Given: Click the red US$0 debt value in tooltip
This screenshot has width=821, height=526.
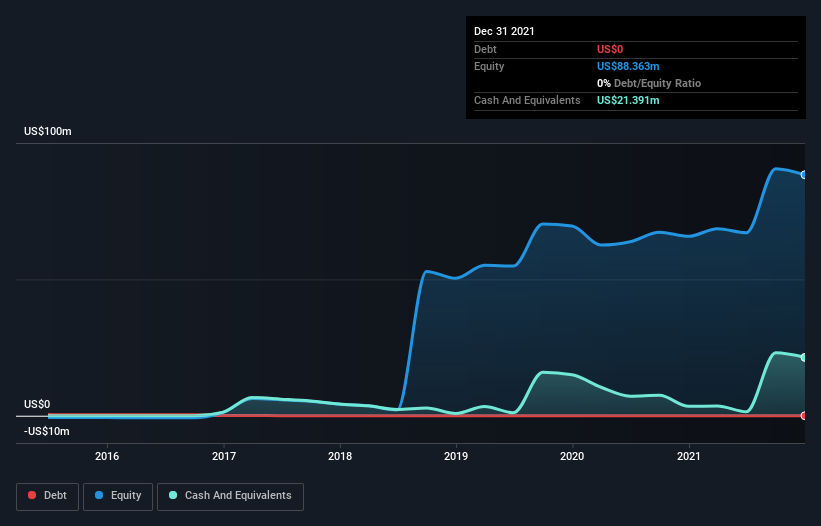Looking at the screenshot, I should point(610,49).
